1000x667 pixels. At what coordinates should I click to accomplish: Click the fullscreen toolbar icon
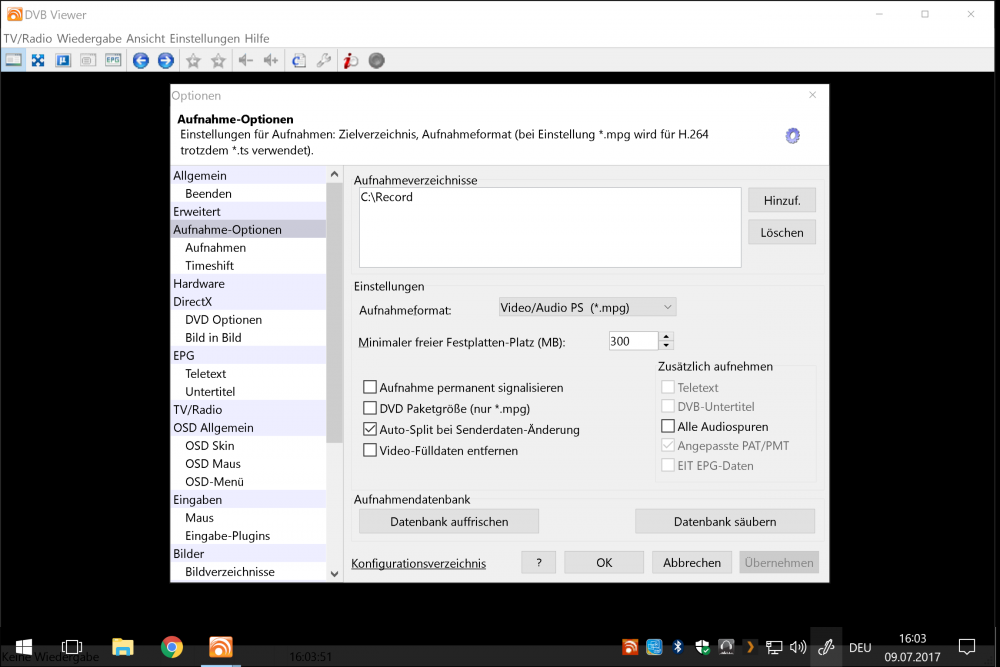38,60
